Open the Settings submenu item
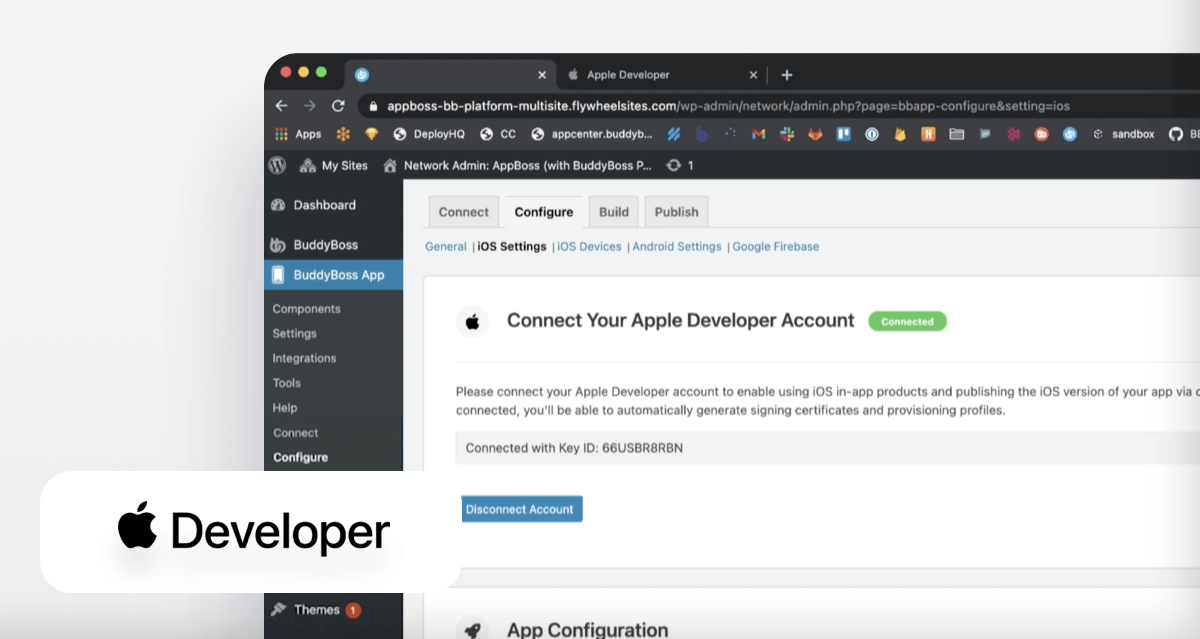Screen dimensions: 1200x639 (294, 334)
